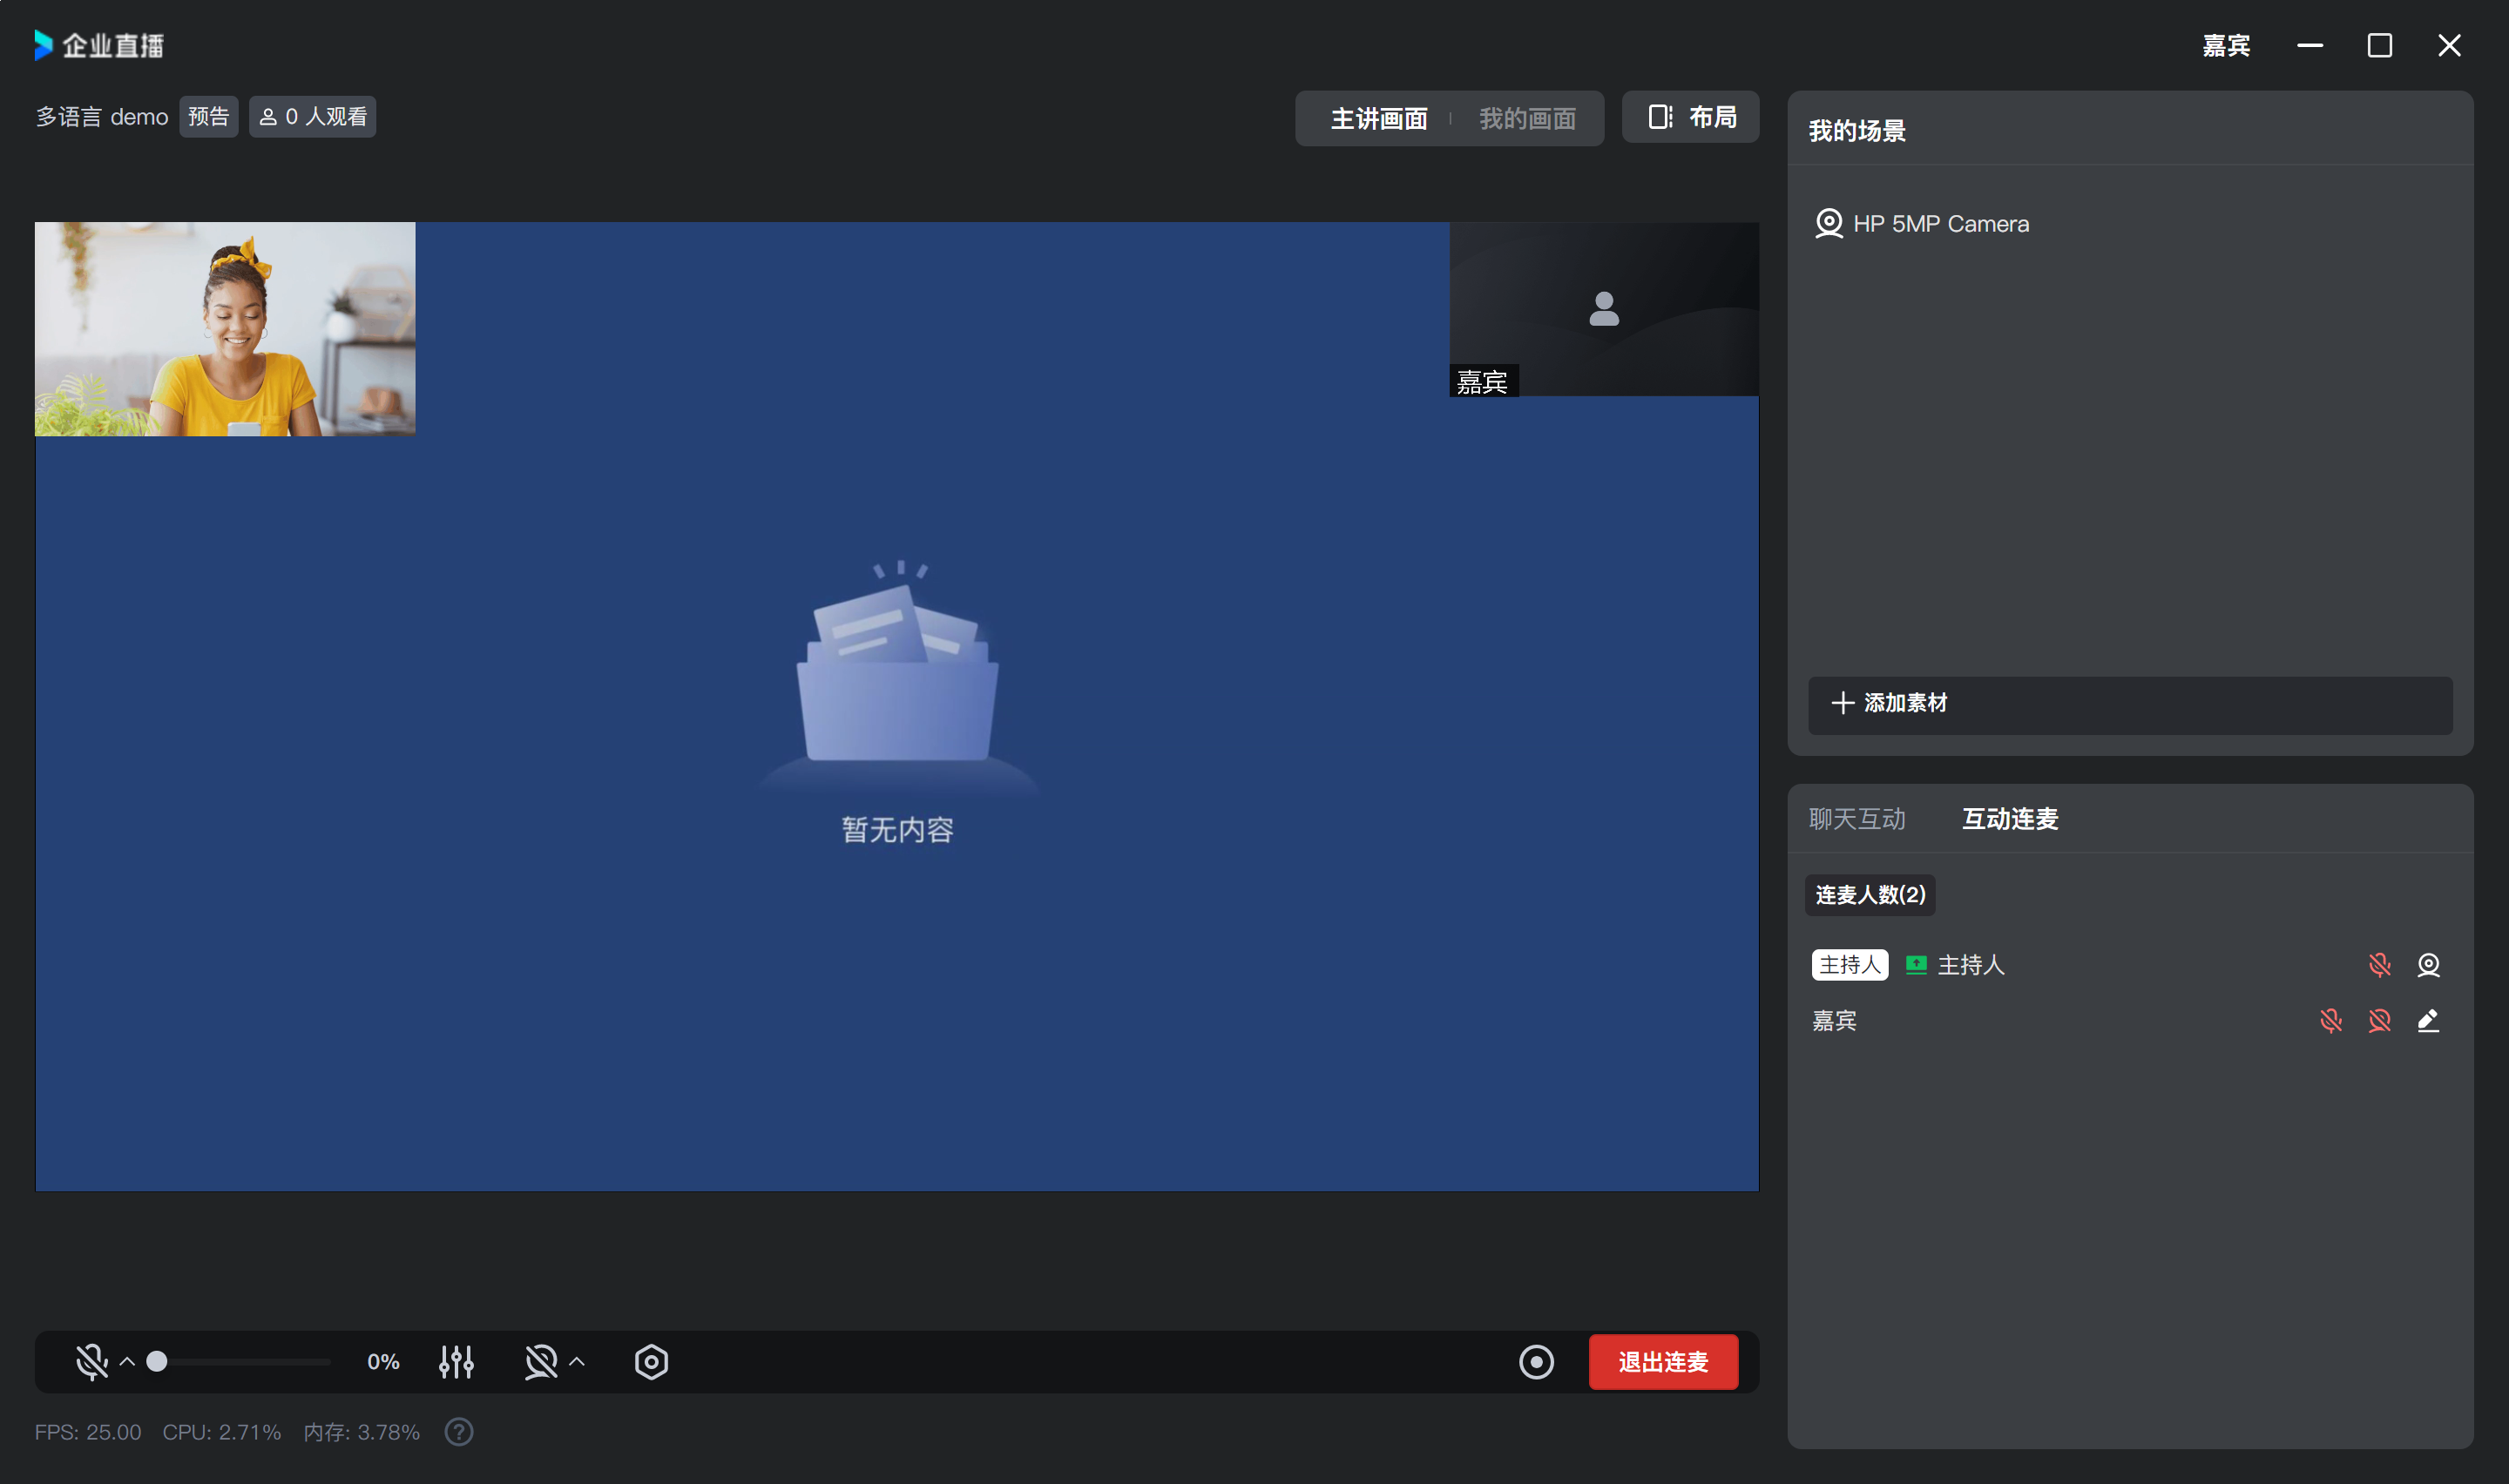
Task: Switch to 我的画面 view
Action: click(x=1527, y=118)
